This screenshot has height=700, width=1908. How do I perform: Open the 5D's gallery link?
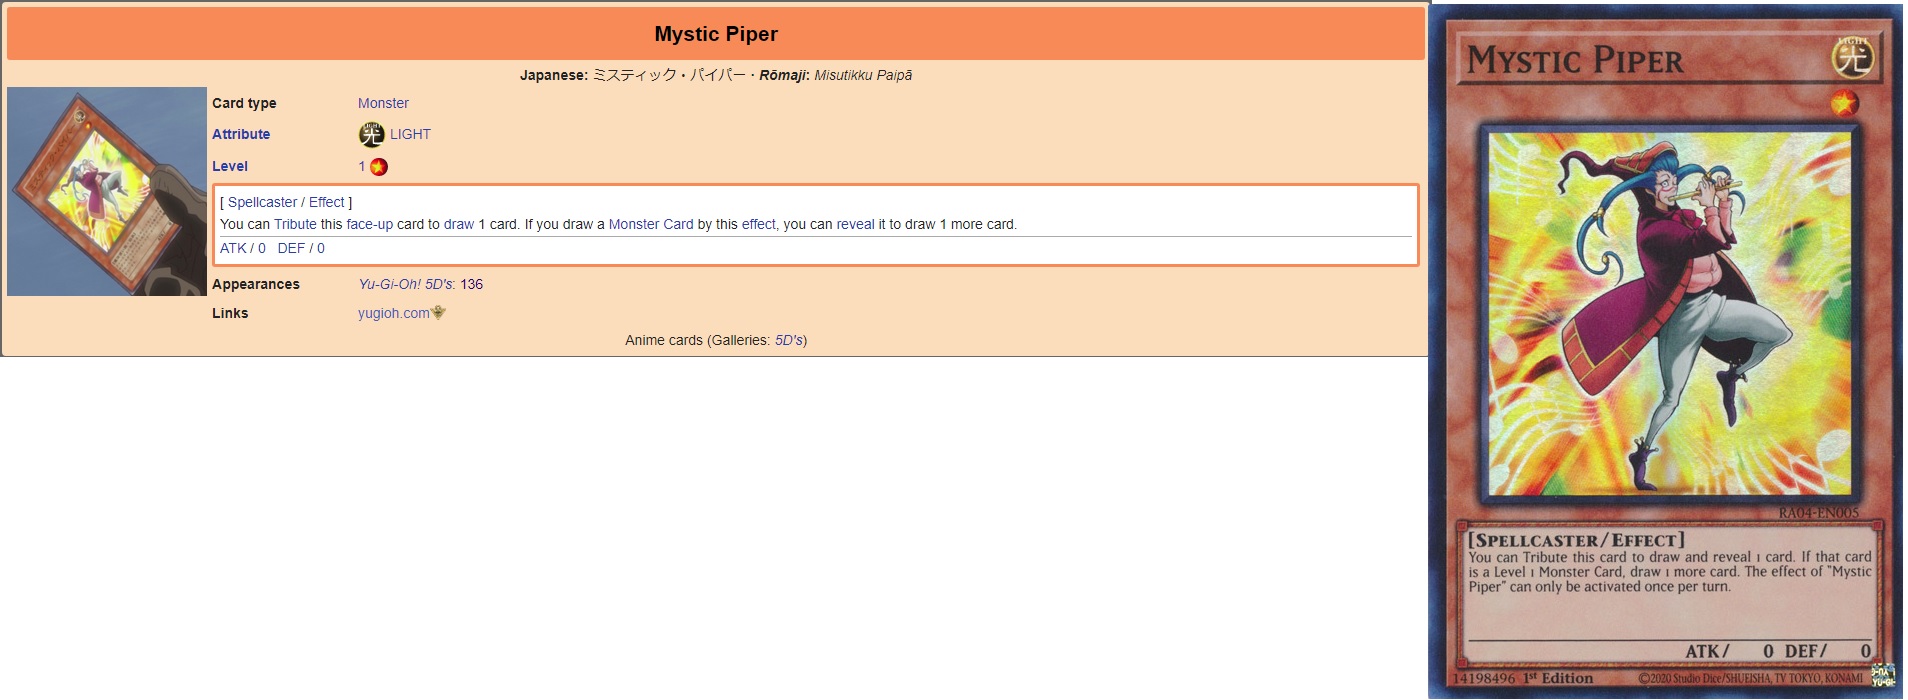(789, 340)
